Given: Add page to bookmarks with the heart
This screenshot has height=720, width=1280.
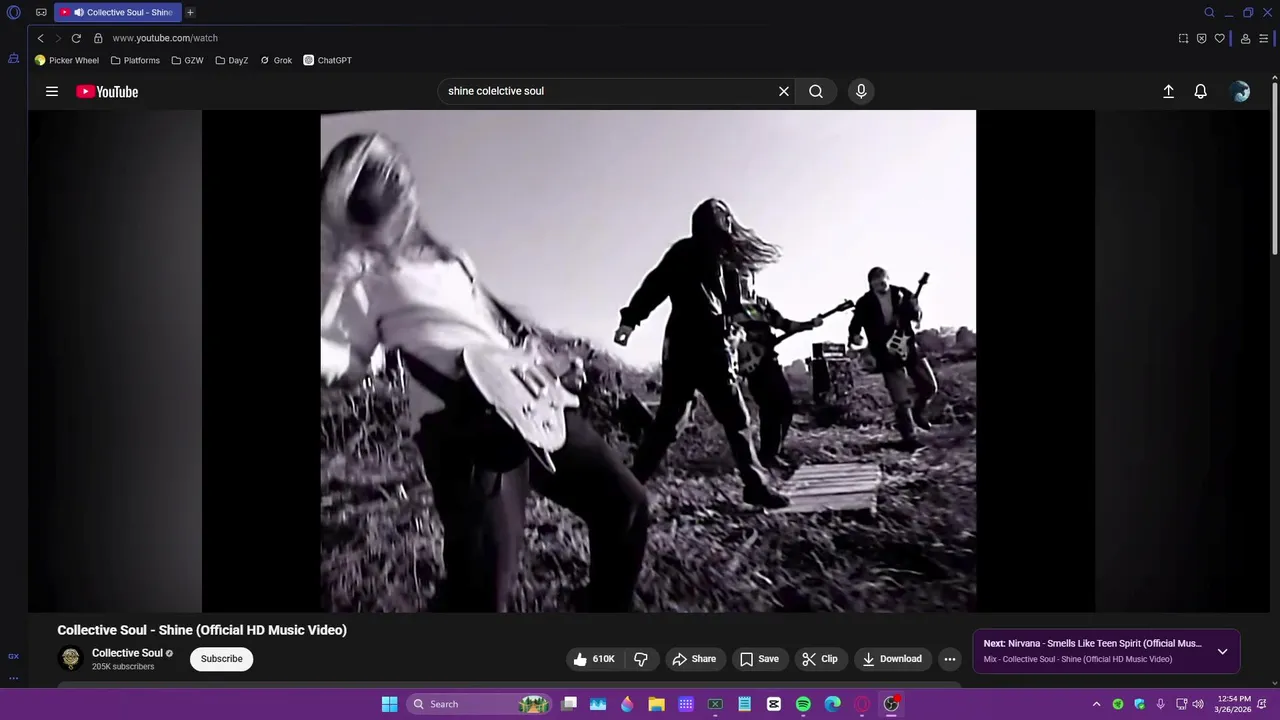Looking at the screenshot, I should (1219, 38).
